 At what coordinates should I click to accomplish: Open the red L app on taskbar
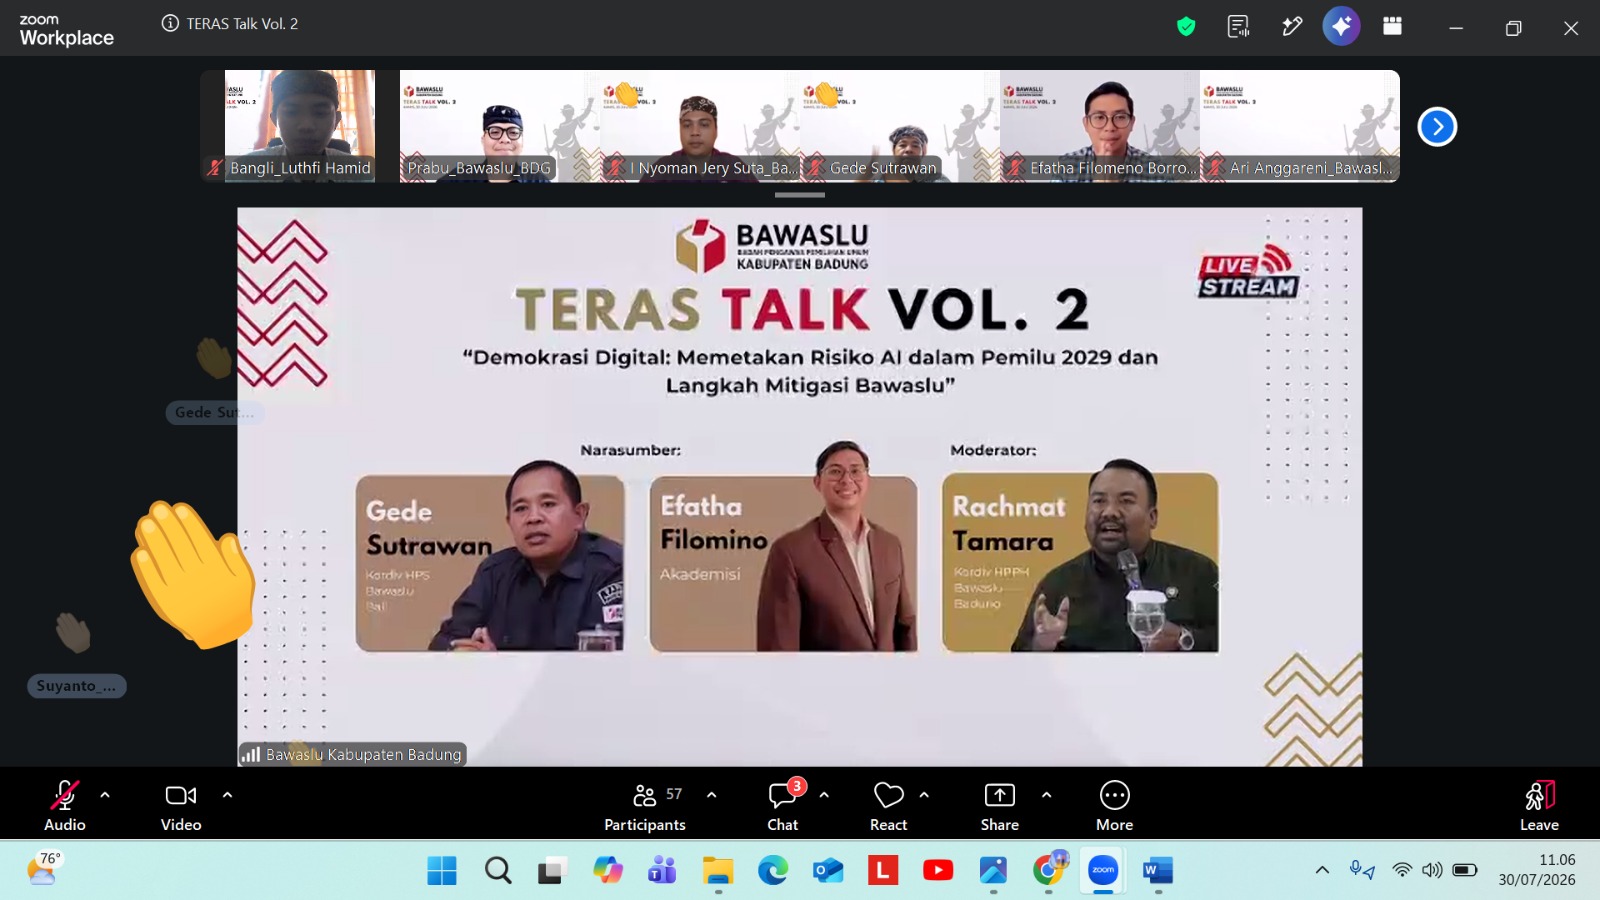point(883,870)
